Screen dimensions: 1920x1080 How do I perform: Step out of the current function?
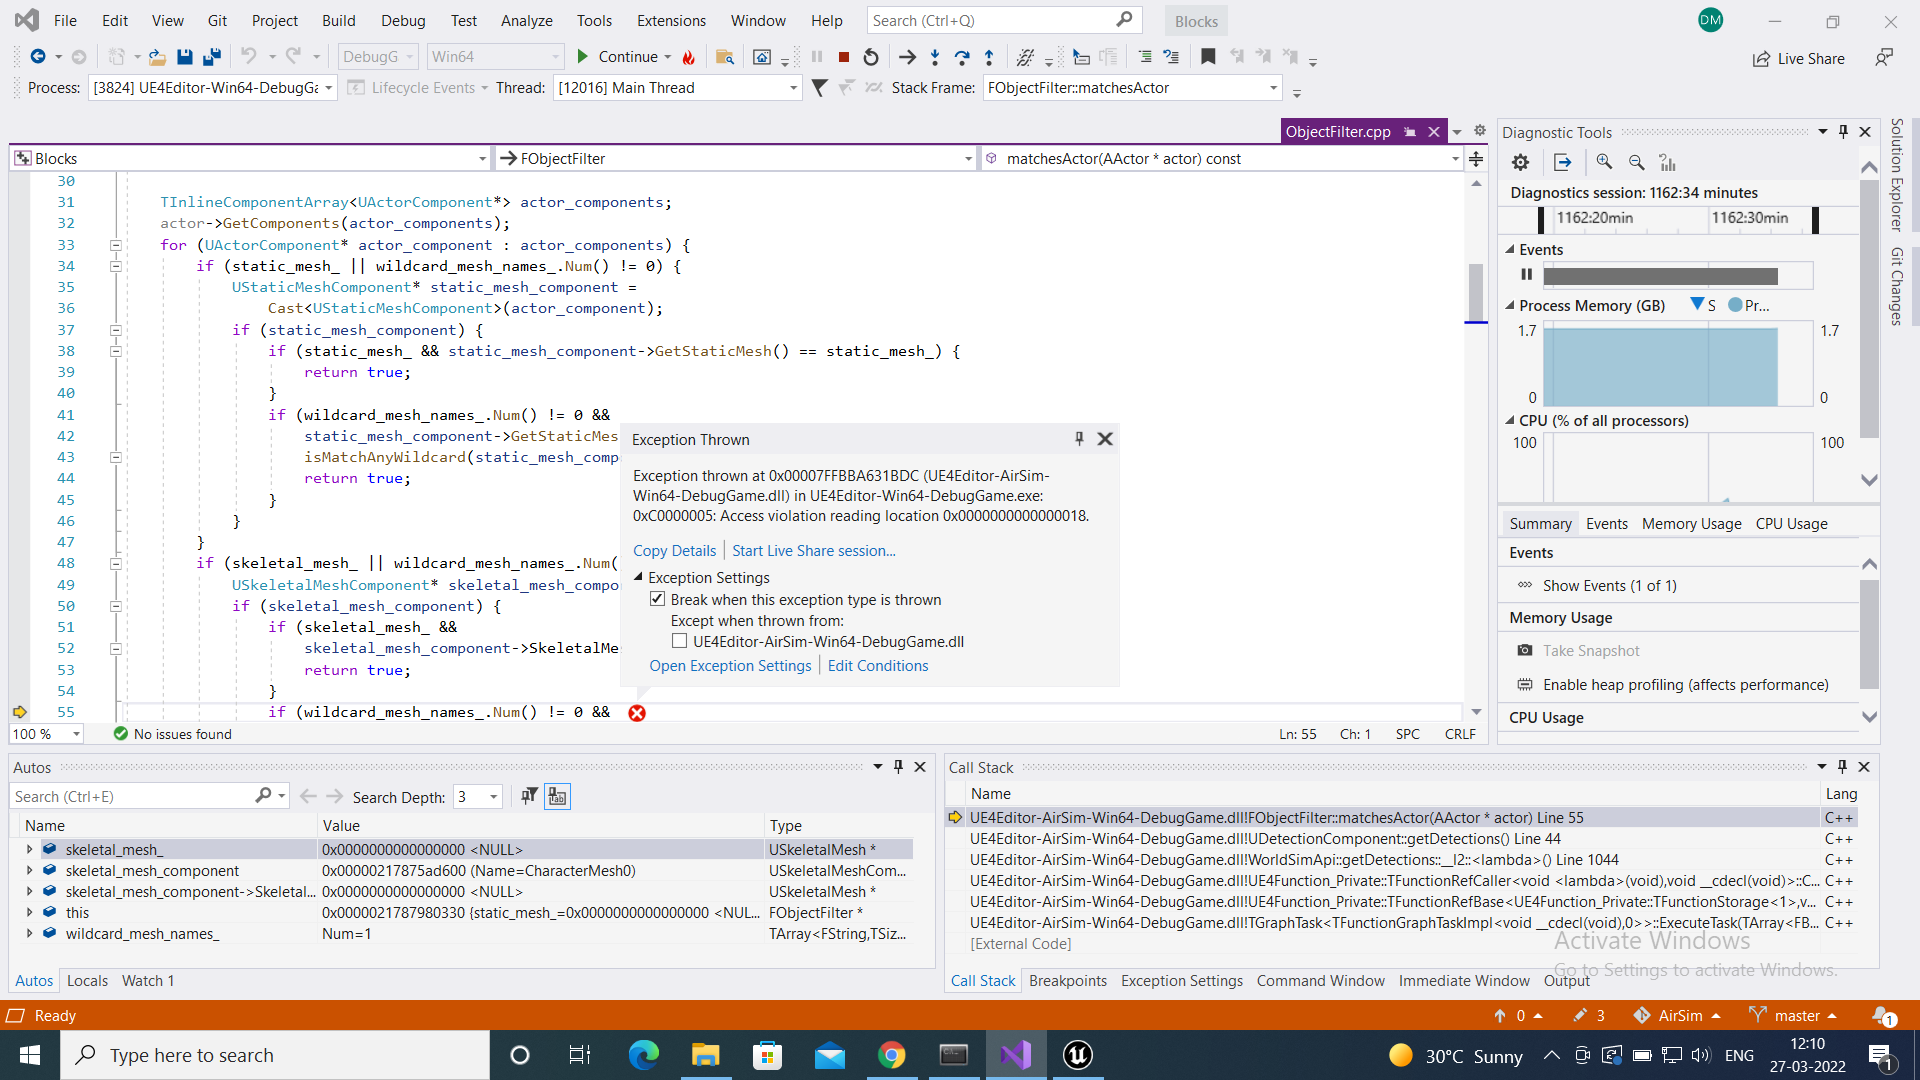(x=989, y=57)
